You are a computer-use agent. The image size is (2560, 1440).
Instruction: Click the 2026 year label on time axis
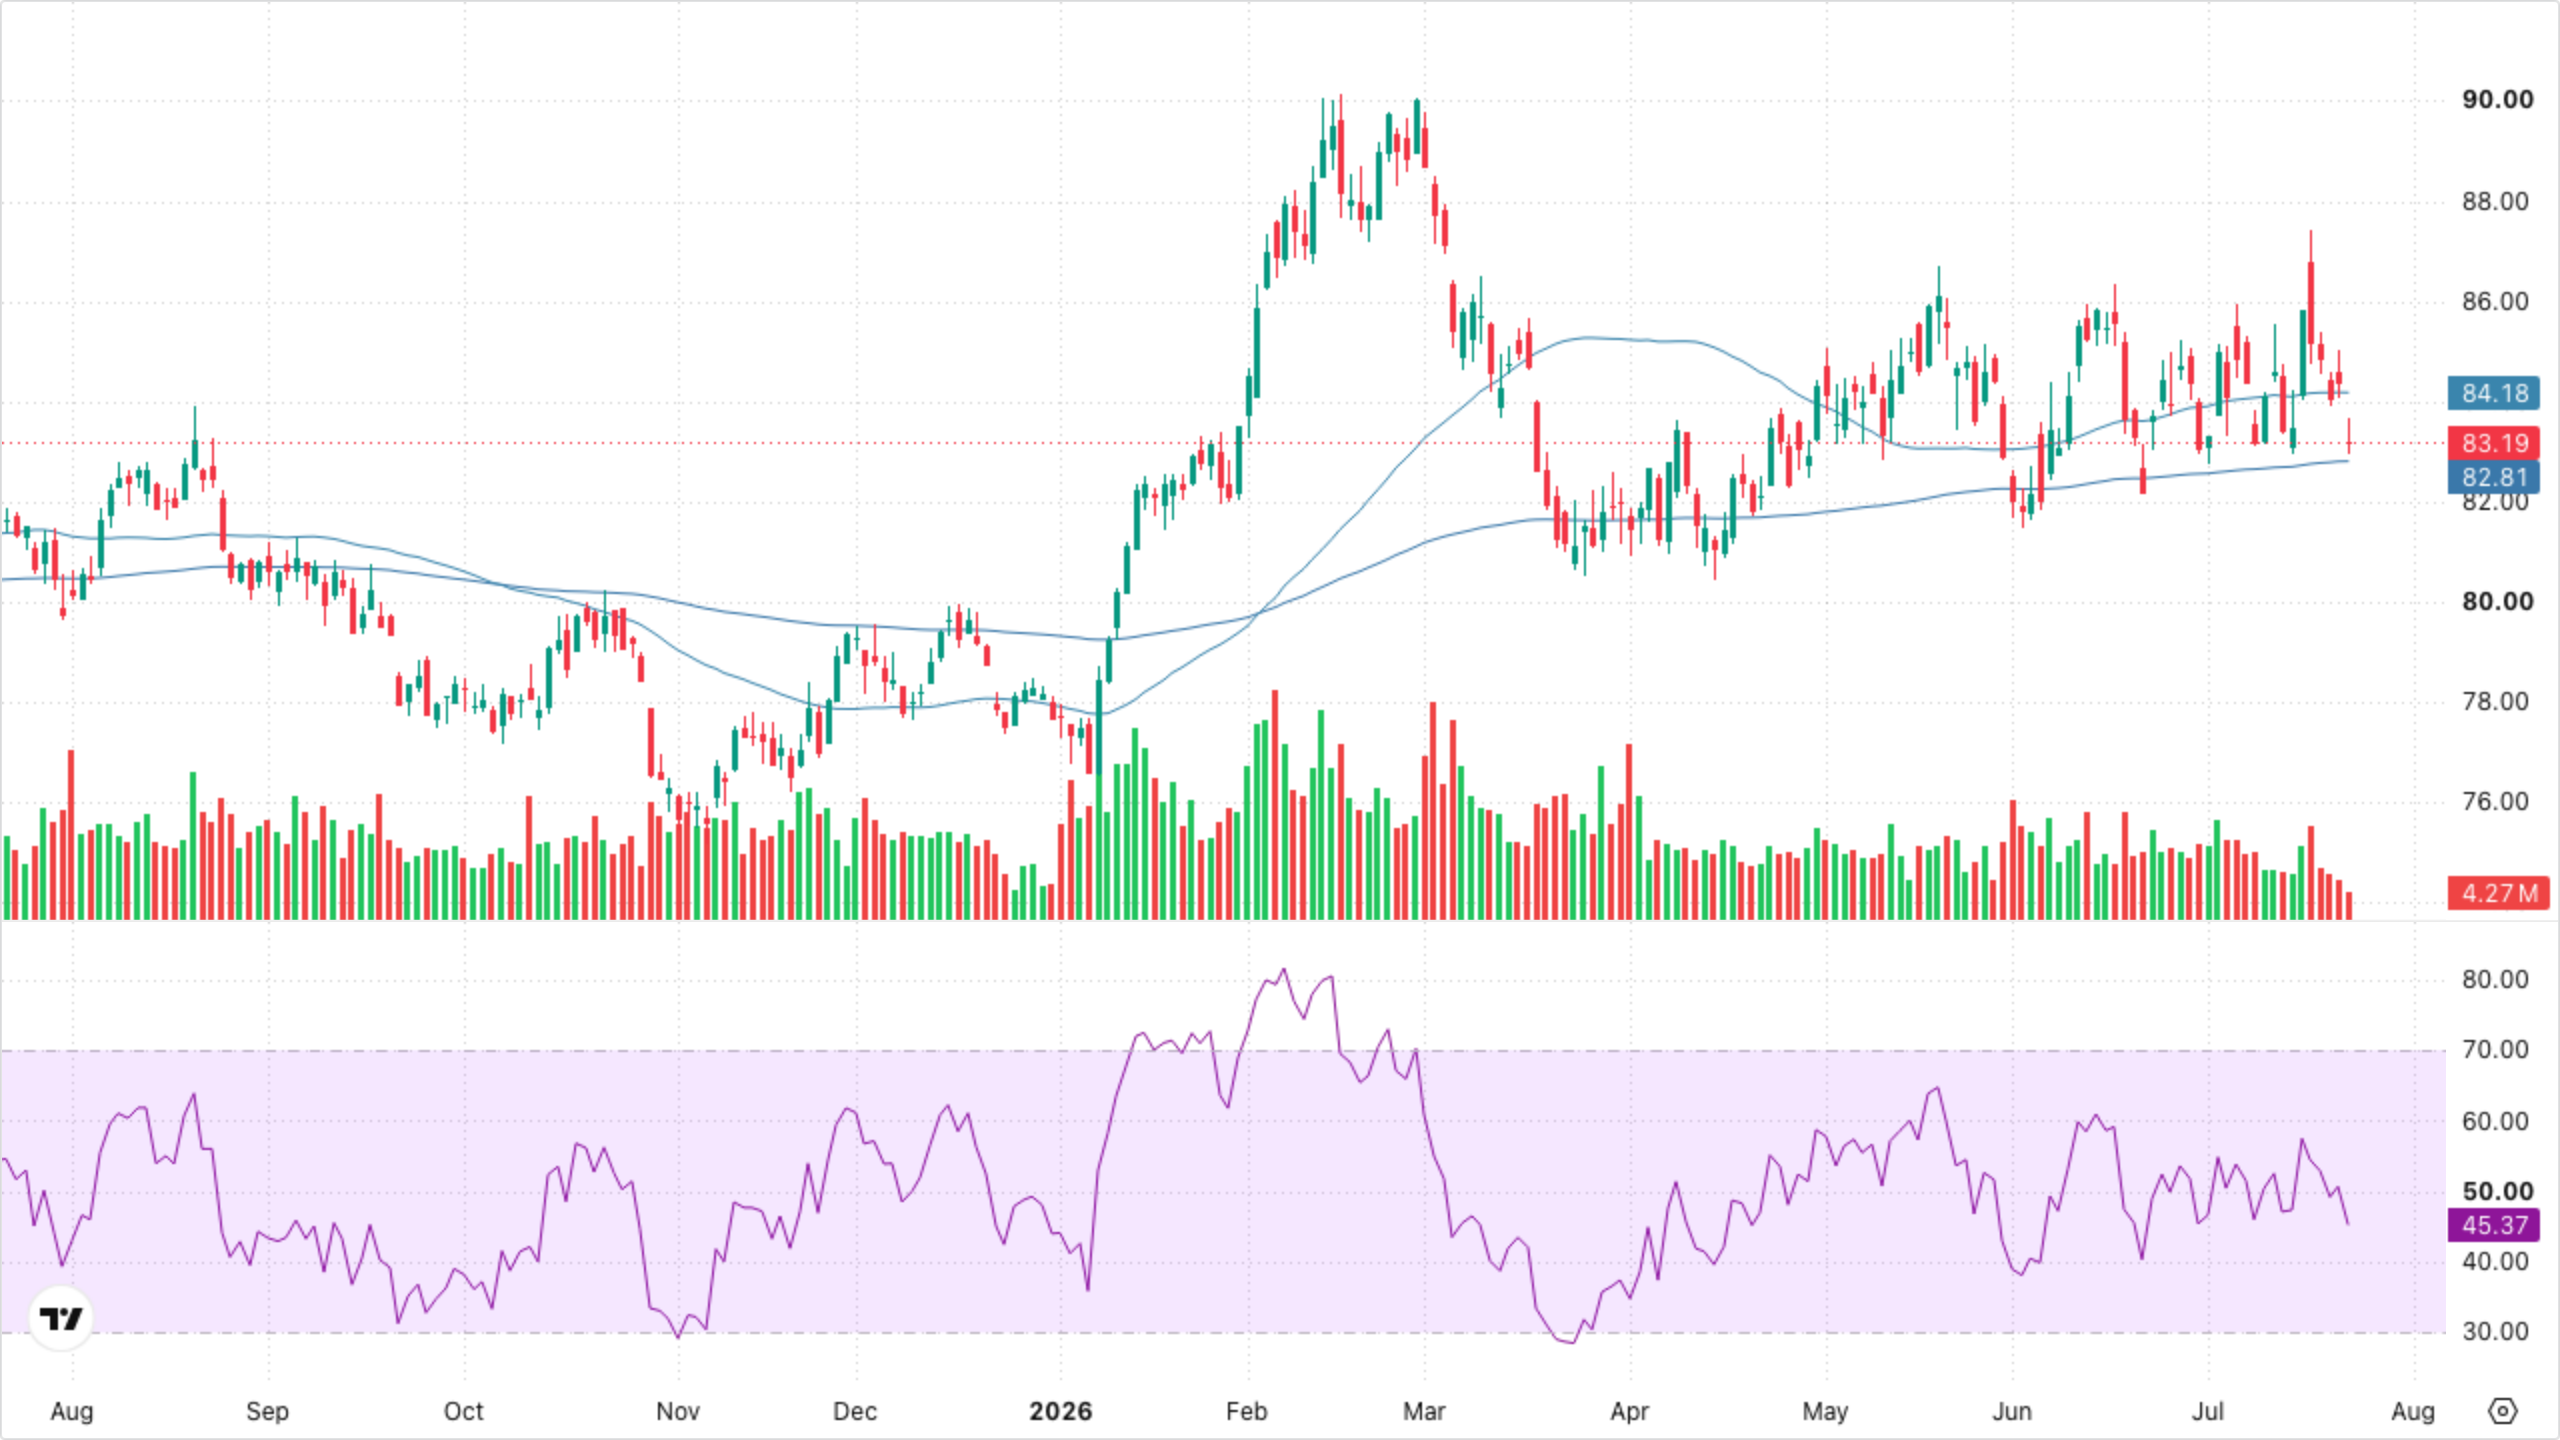1061,1412
